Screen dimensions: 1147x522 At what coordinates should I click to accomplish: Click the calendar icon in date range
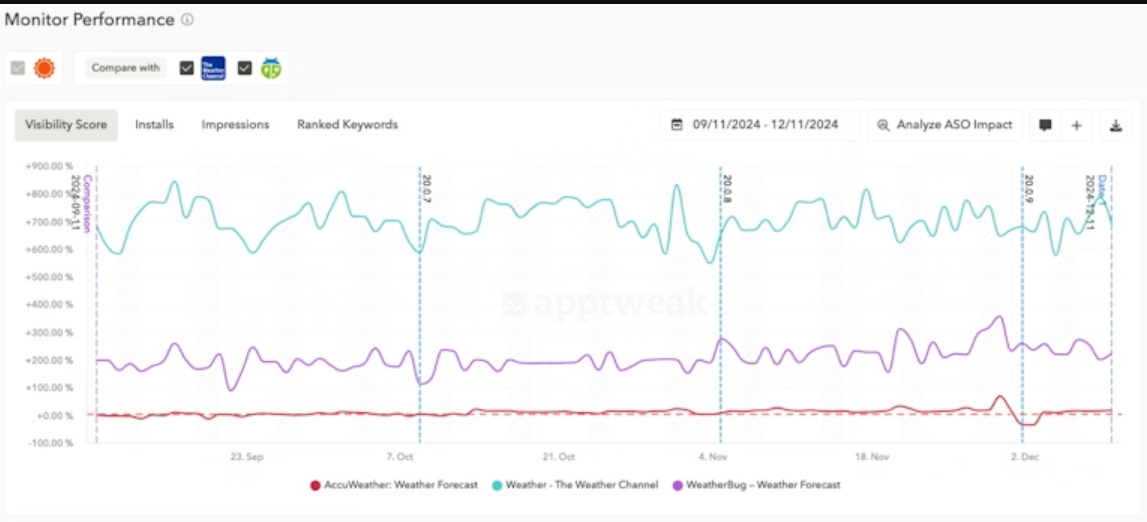coord(677,124)
